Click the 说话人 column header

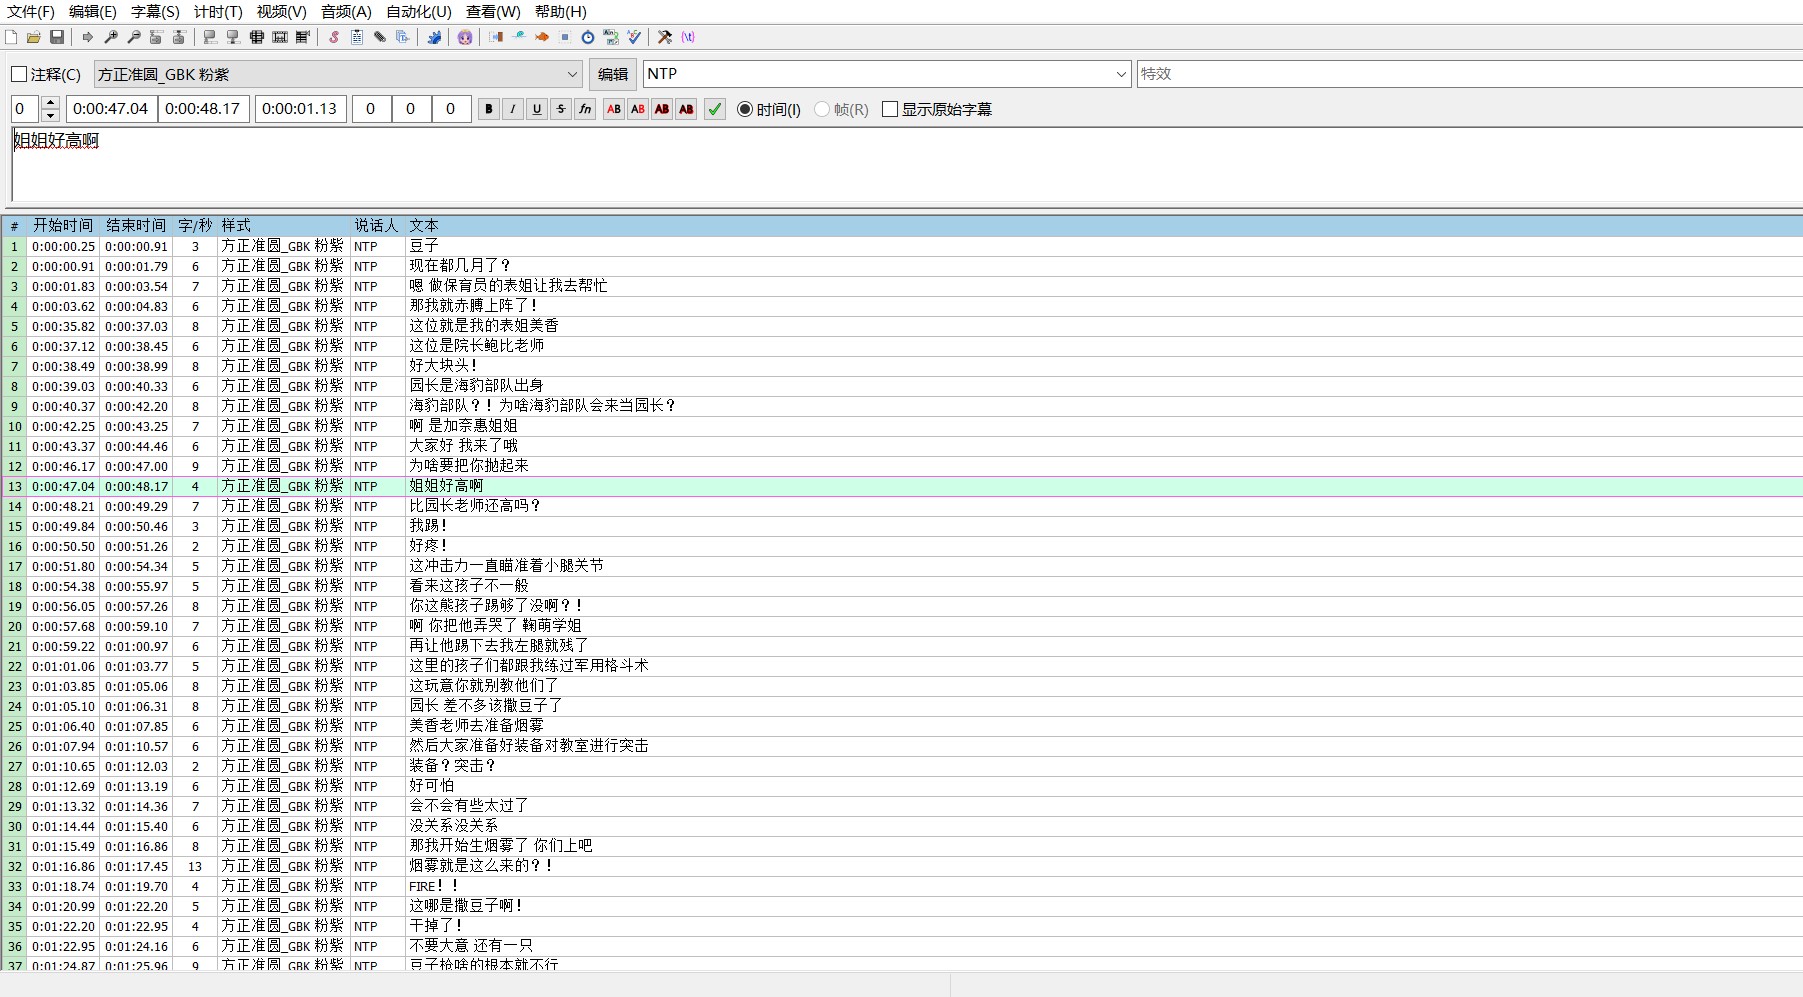377,226
